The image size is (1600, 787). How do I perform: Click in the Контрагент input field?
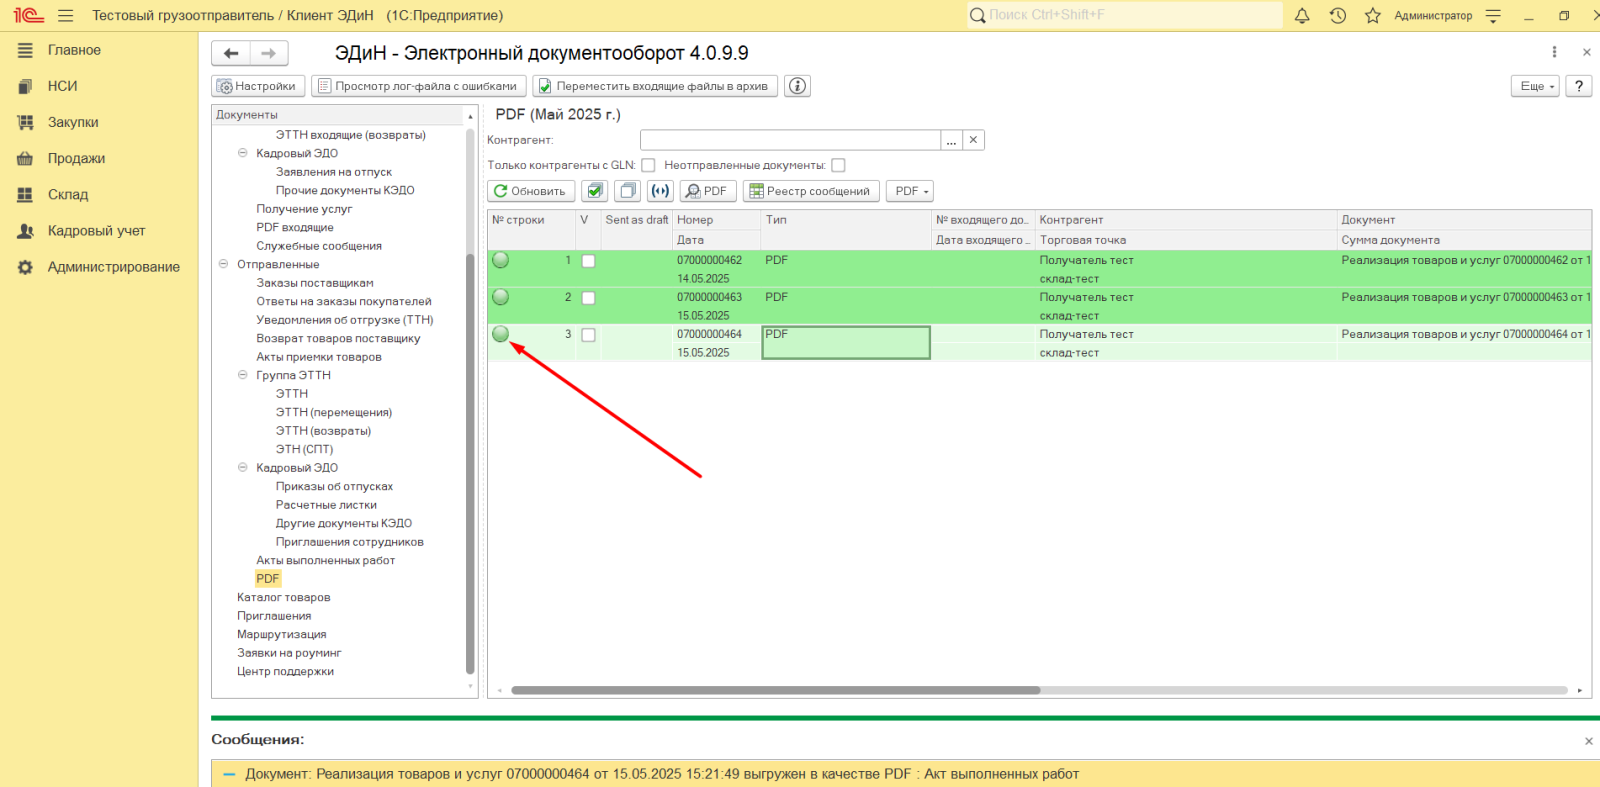click(x=790, y=140)
